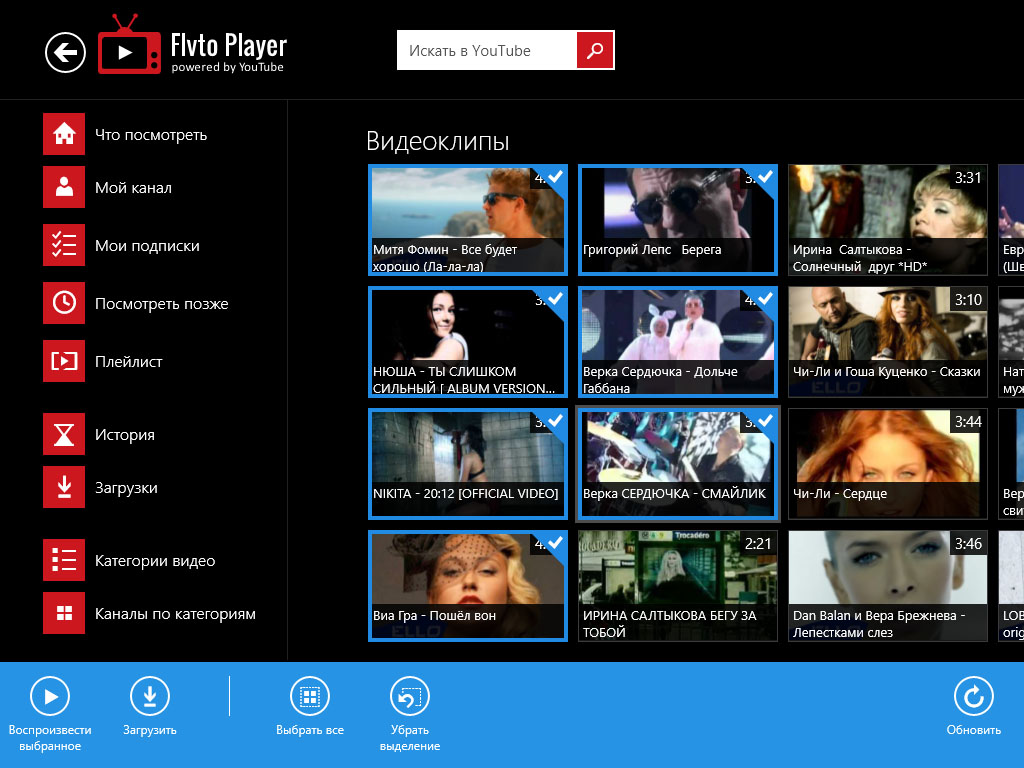The height and width of the screenshot is (768, 1024).
Task: Select ИРИНА САЛТЫКОВА БЕГУ ЗА ТОБОЙ video
Action: (x=678, y=586)
